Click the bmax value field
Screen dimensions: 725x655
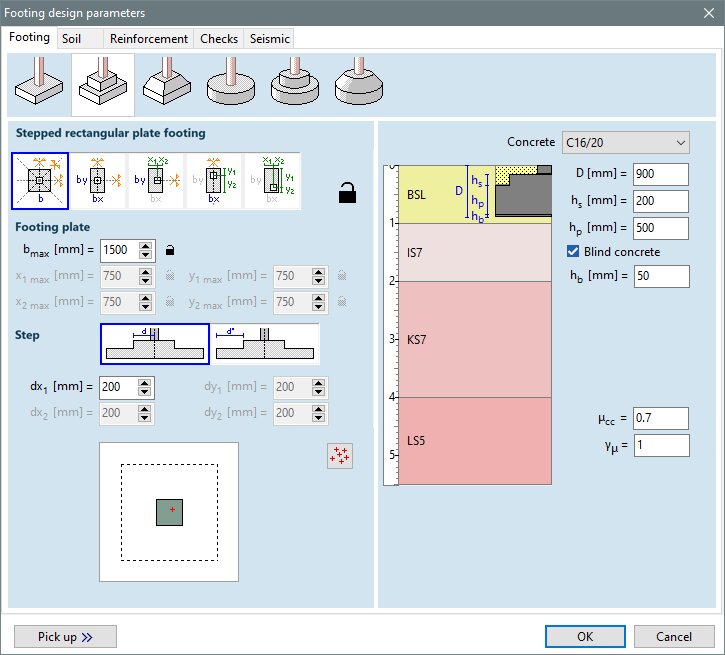[120, 250]
